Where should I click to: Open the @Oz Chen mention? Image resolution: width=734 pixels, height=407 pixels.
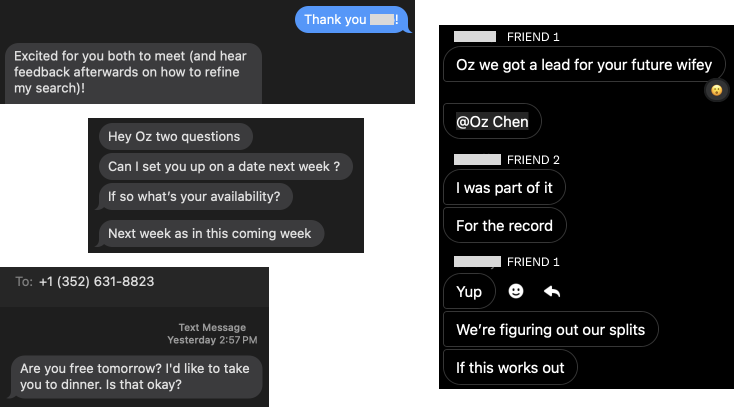(492, 122)
